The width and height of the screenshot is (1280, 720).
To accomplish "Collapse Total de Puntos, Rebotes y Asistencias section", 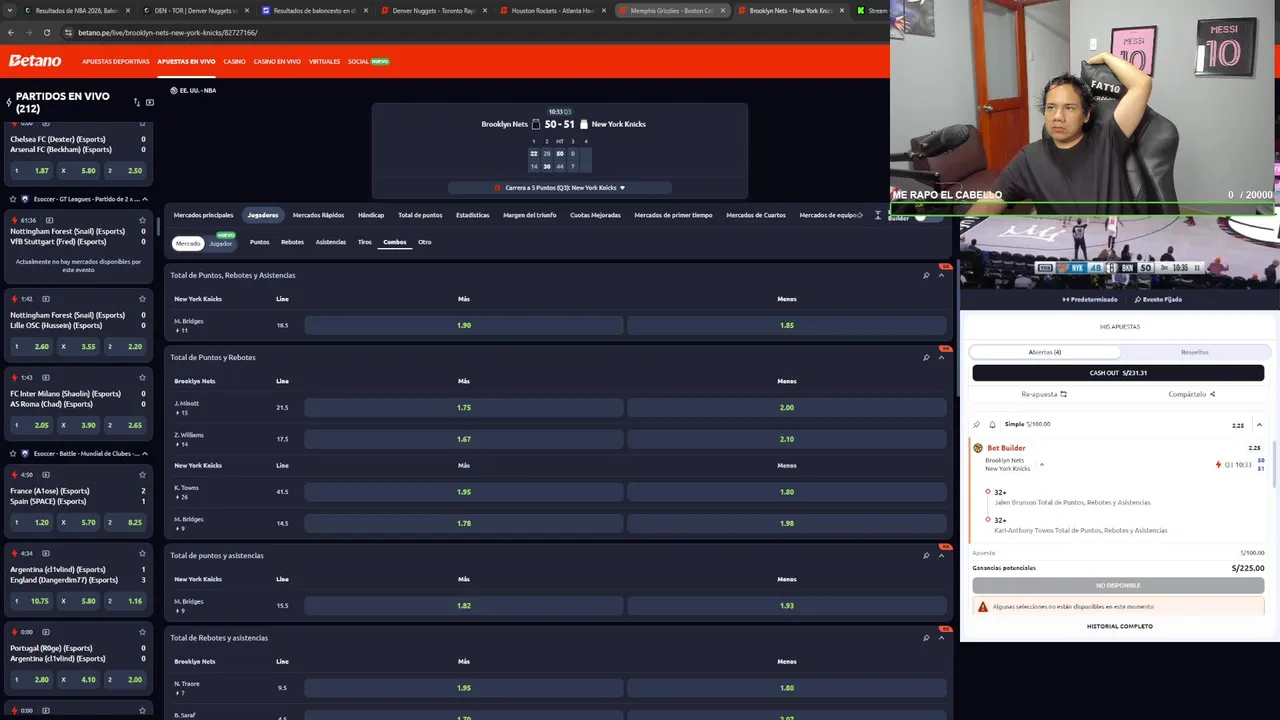I will coord(941,275).
